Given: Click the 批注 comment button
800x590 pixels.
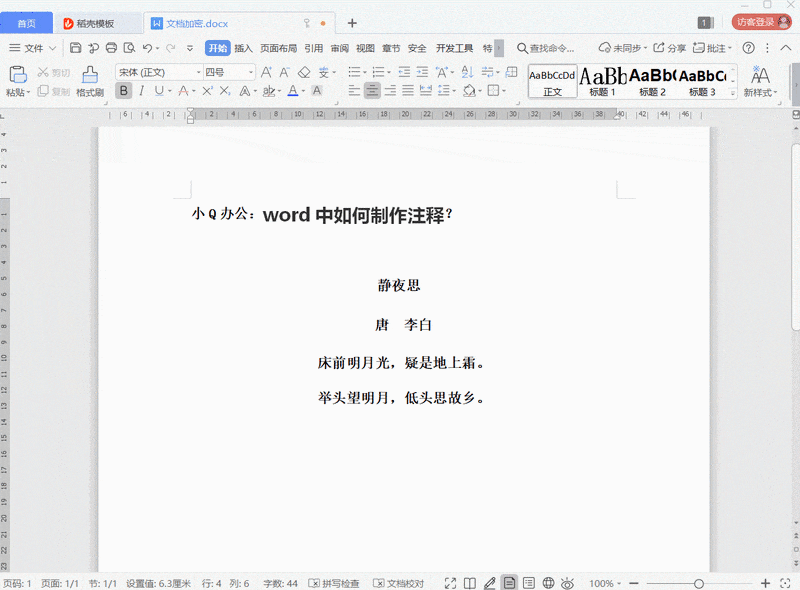Looking at the screenshot, I should pyautogui.click(x=712, y=48).
